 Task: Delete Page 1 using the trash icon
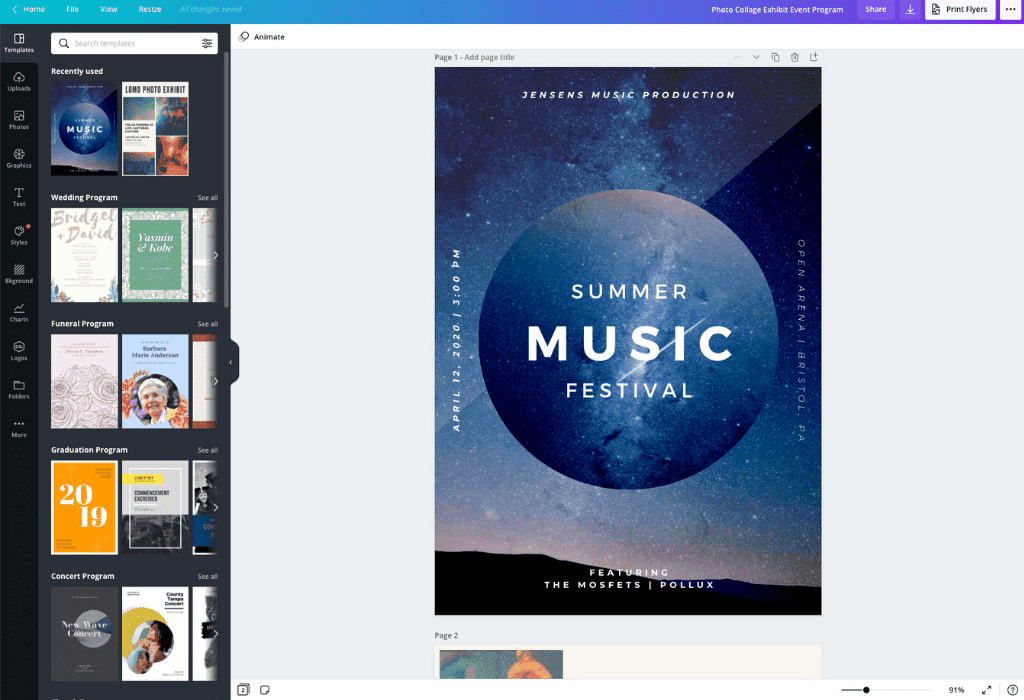point(795,57)
